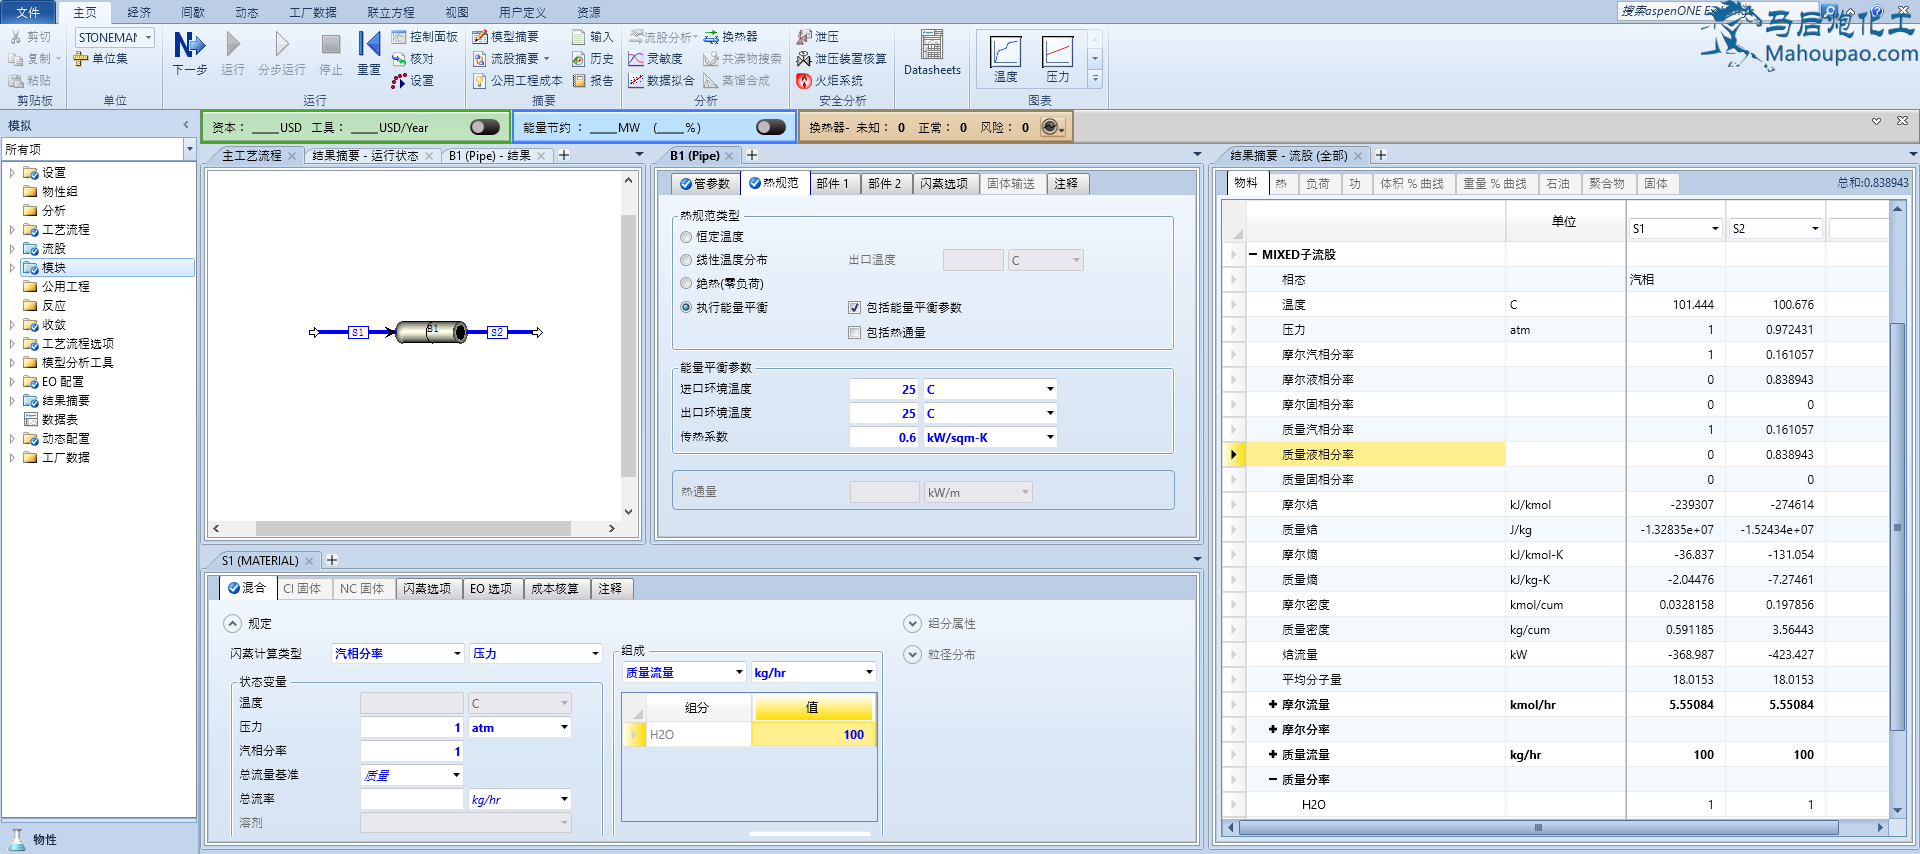Select 压力 pressure plot
The height and width of the screenshot is (854, 1920).
[1057, 59]
